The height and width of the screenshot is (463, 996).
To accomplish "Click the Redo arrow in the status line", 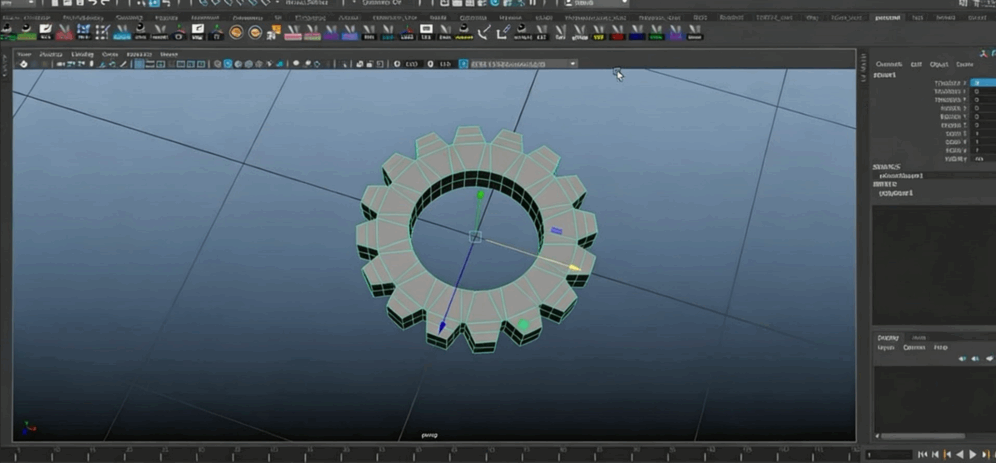I will pyautogui.click(x=105, y=3).
